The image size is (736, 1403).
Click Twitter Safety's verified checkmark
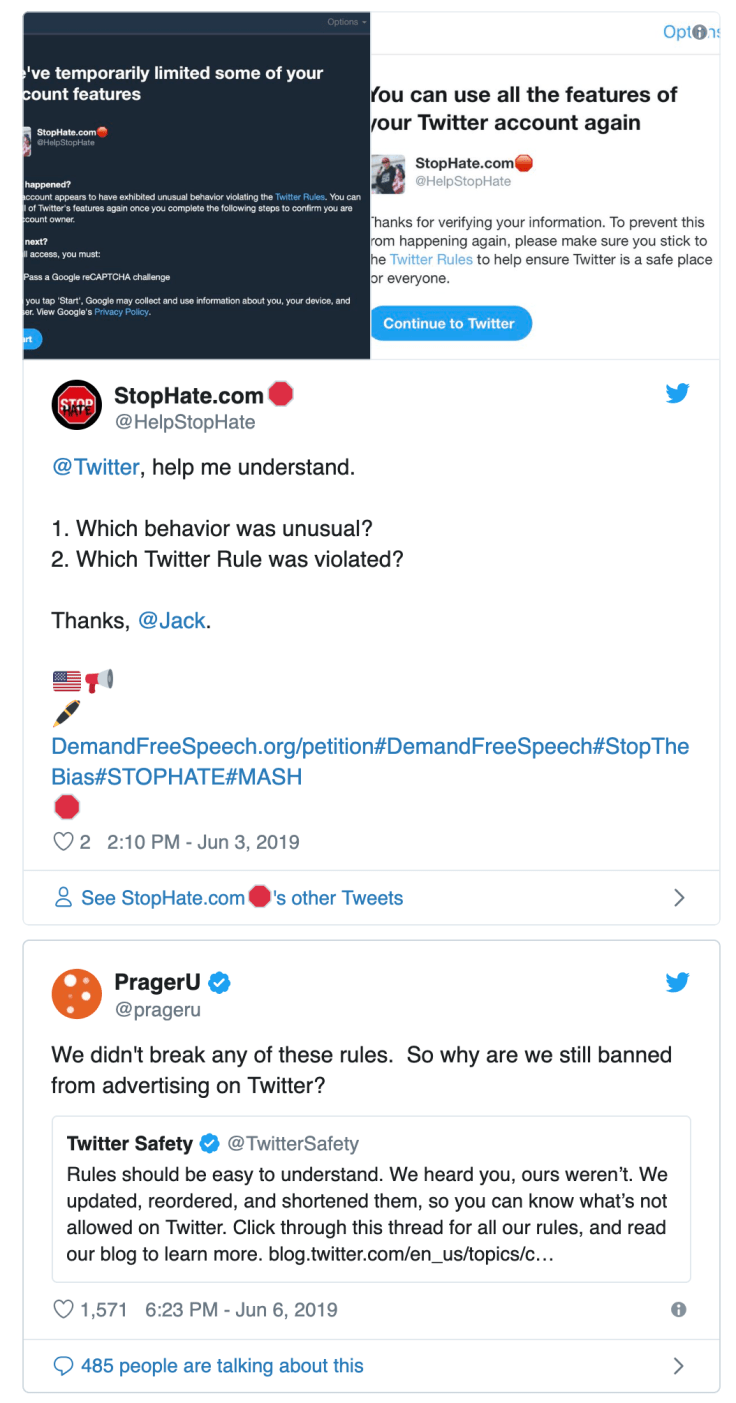pyautogui.click(x=209, y=1144)
